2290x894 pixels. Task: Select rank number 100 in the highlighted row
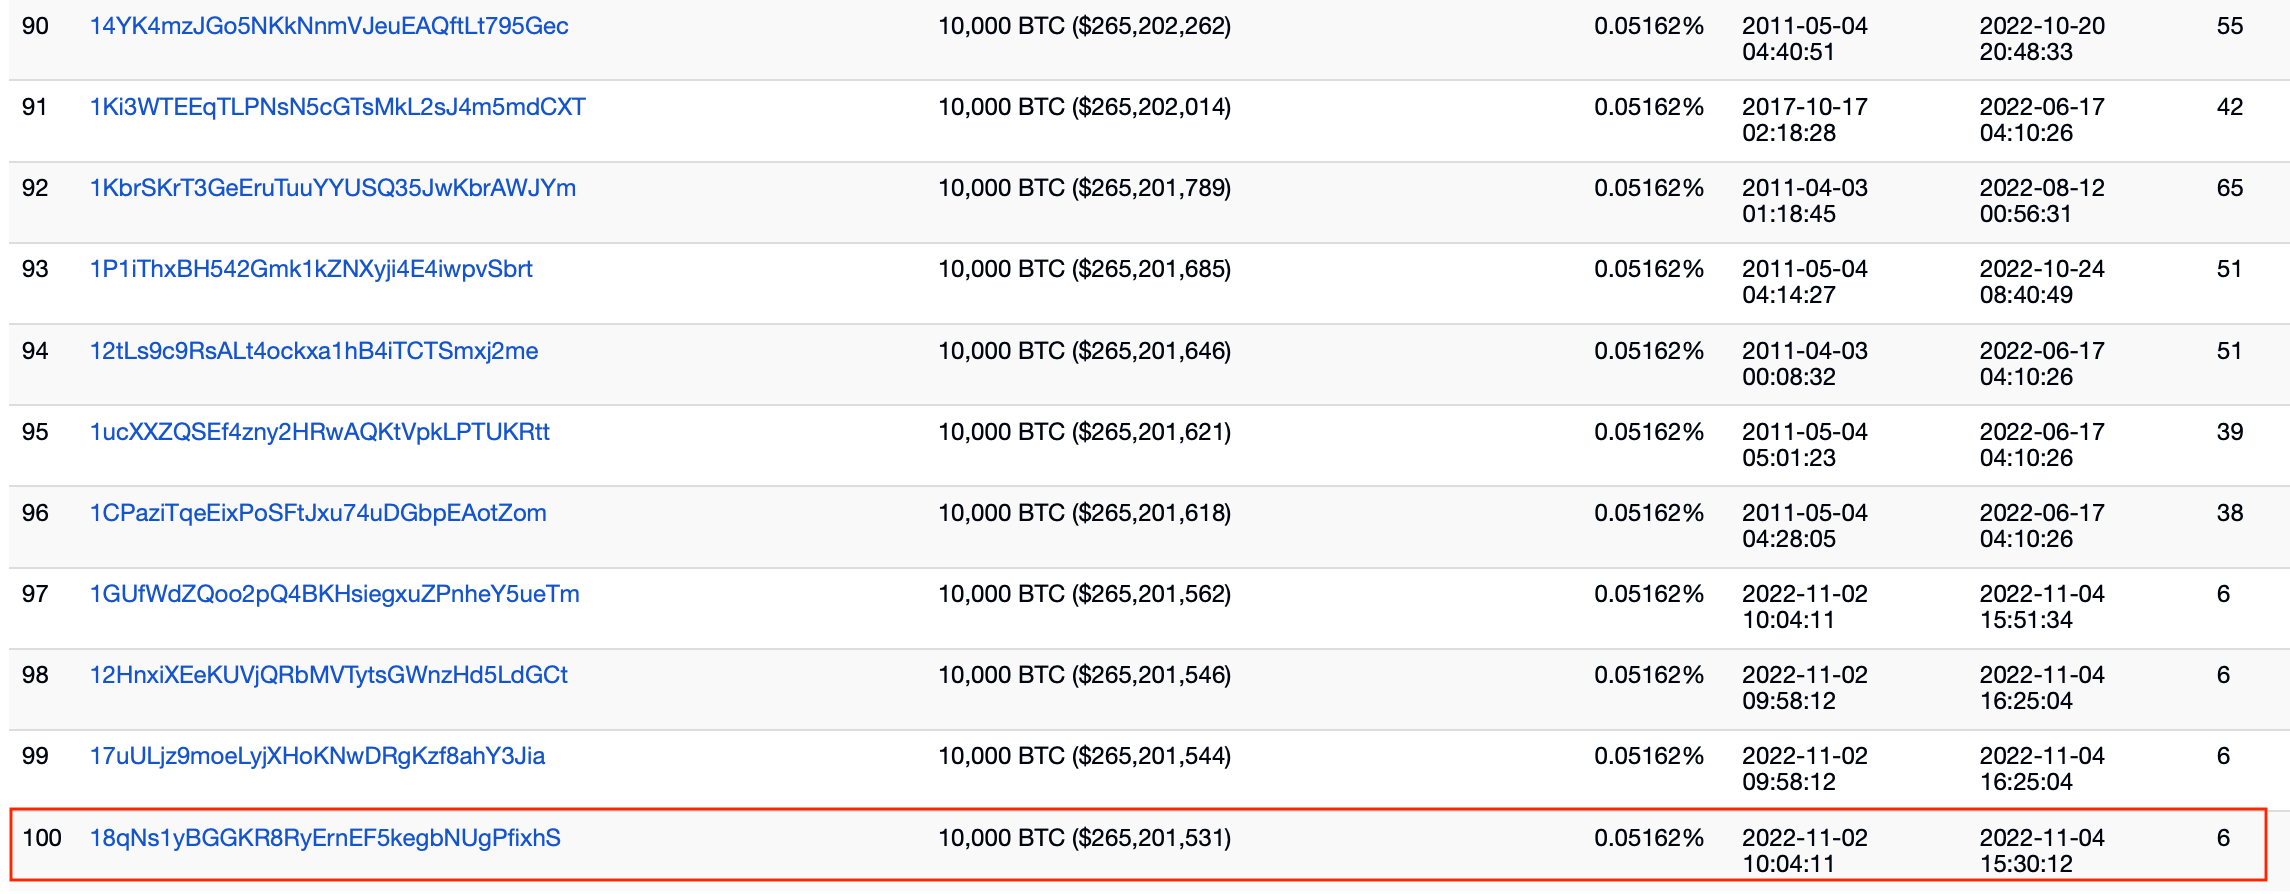pyautogui.click(x=42, y=839)
